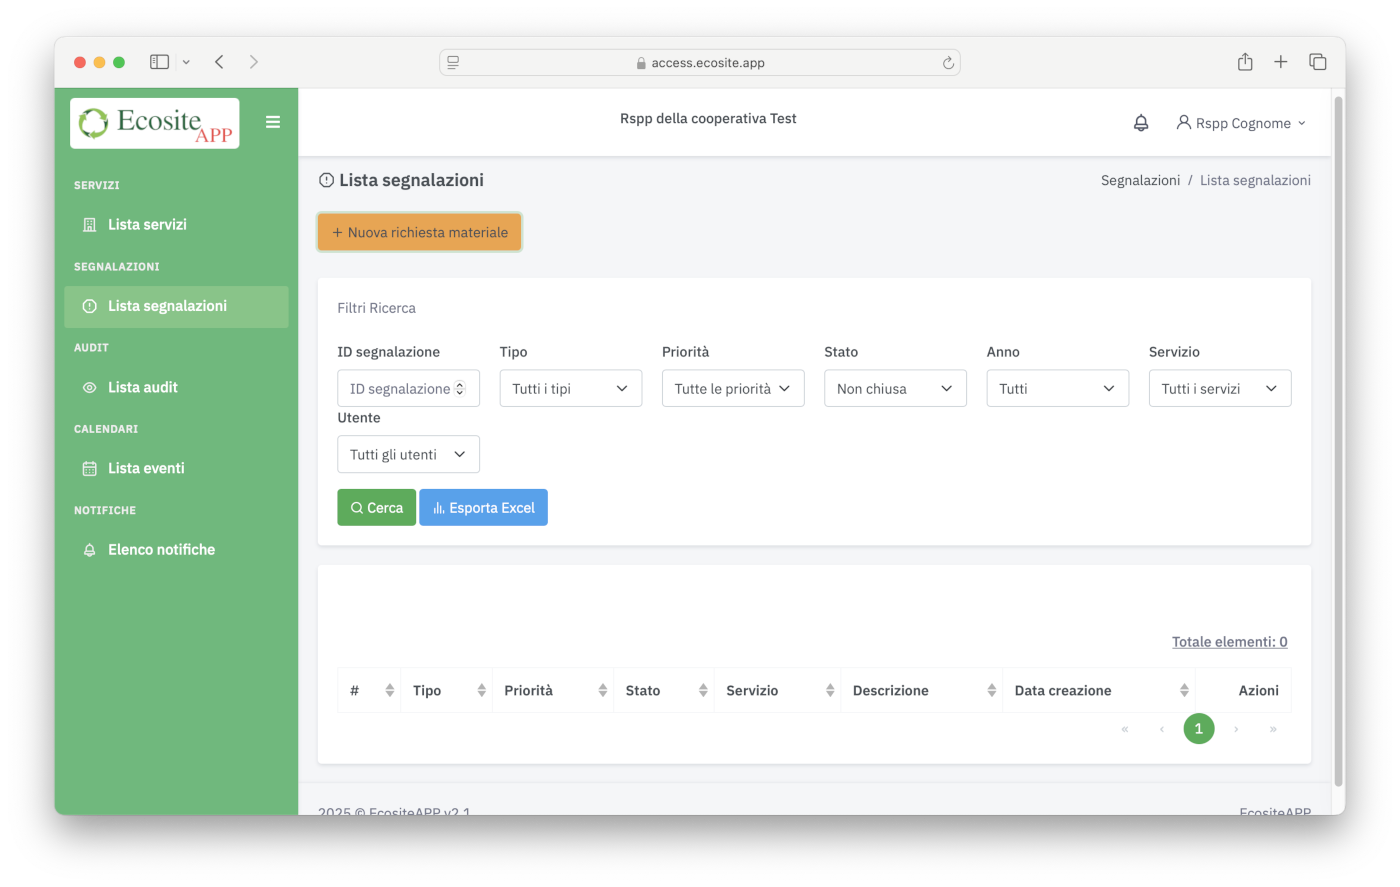Image resolution: width=1400 pixels, height=887 pixels.
Task: Click the Ecosite APP logo
Action: tap(155, 123)
